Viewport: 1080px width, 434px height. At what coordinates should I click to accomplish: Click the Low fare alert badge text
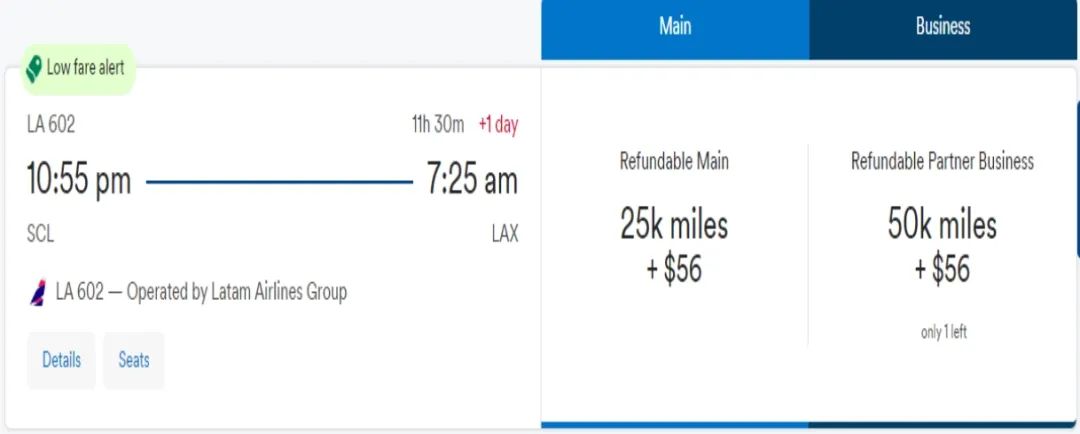pyautogui.click(x=86, y=69)
